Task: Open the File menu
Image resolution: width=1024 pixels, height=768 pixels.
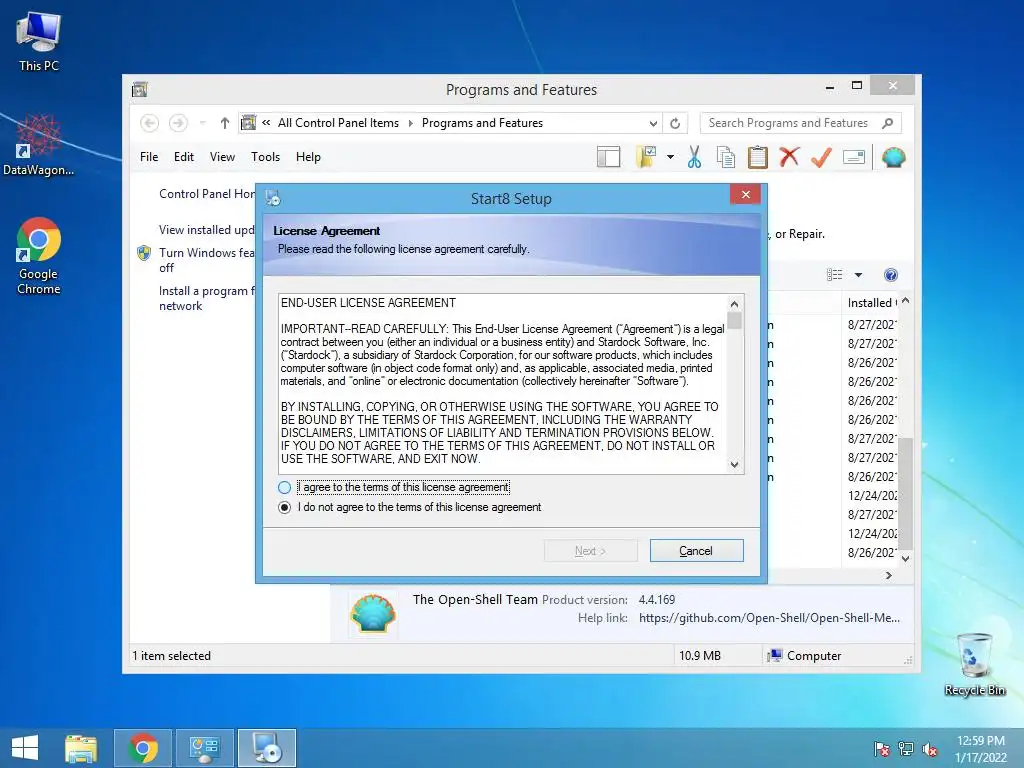Action: pyautogui.click(x=149, y=157)
